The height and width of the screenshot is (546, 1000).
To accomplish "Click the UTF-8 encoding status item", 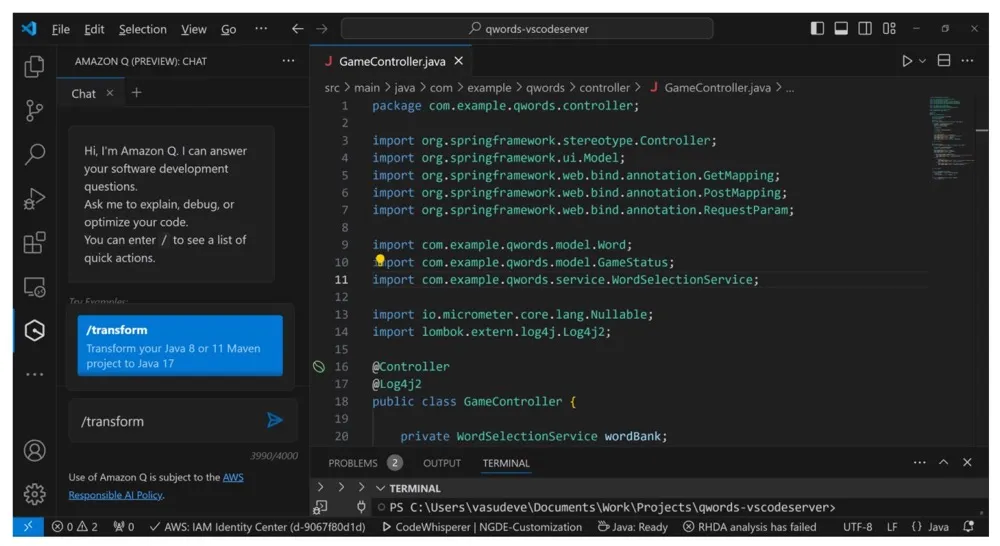I will 857,527.
